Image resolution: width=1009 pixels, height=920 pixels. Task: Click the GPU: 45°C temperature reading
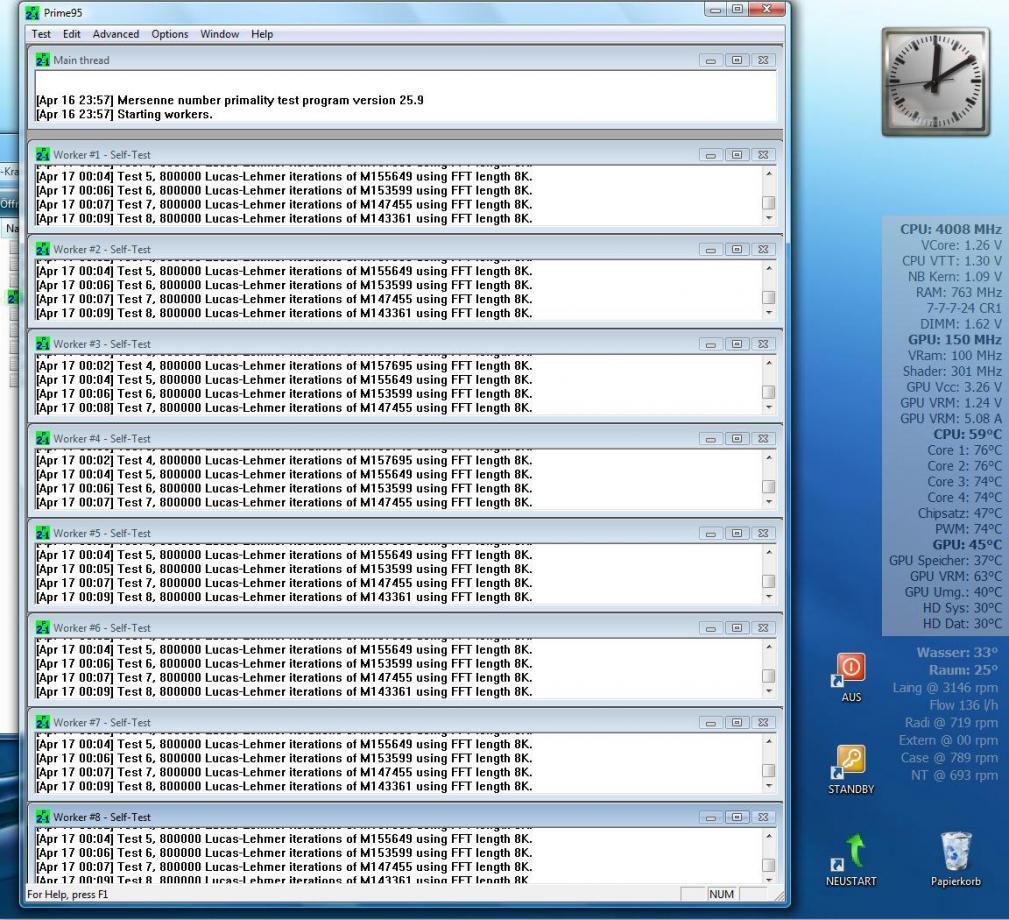967,544
